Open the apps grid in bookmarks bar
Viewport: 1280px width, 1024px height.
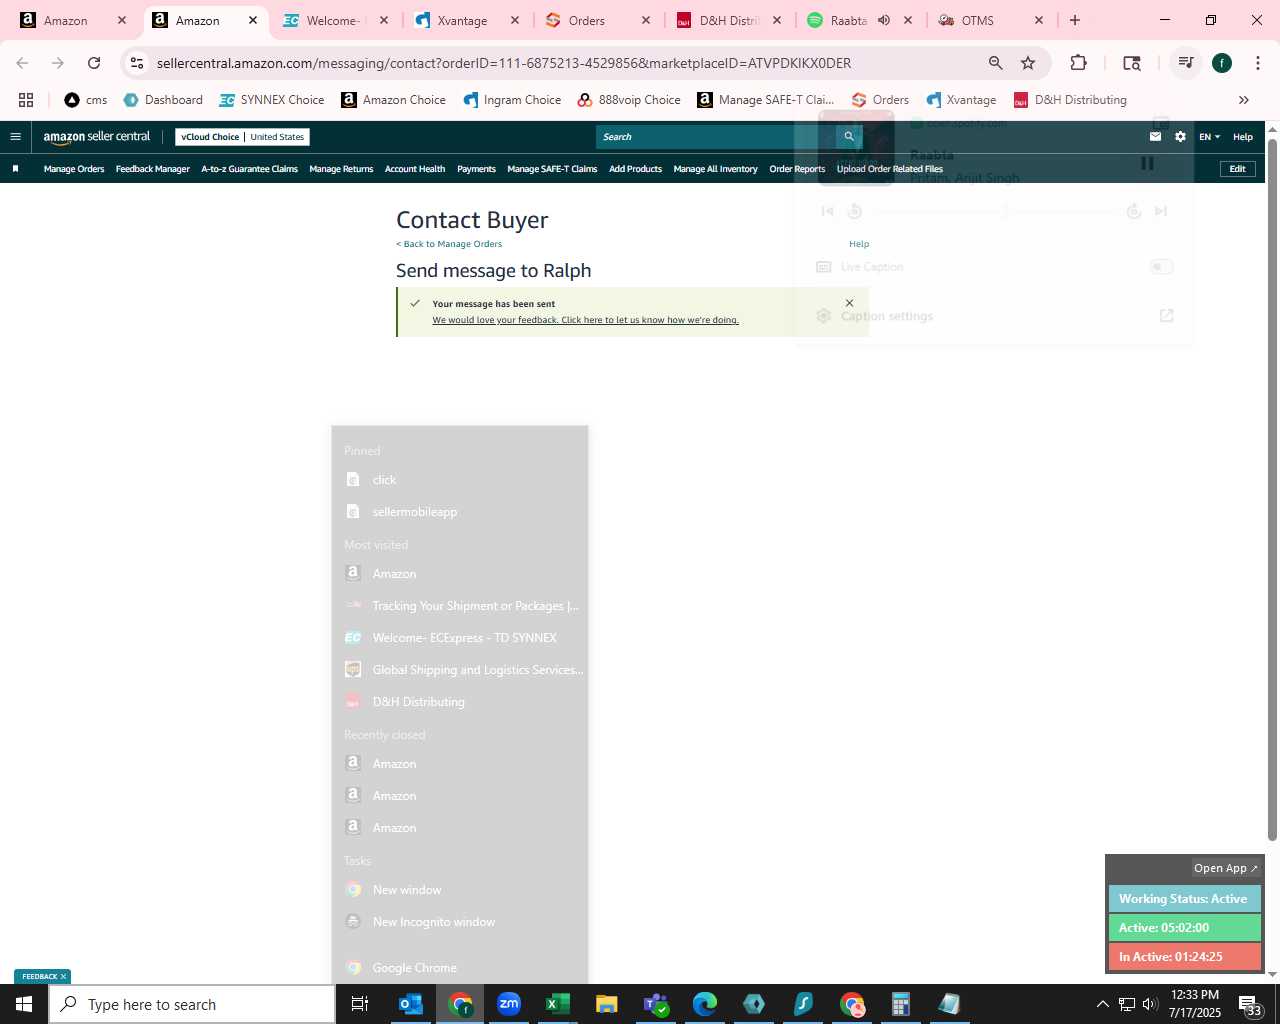[x=26, y=100]
